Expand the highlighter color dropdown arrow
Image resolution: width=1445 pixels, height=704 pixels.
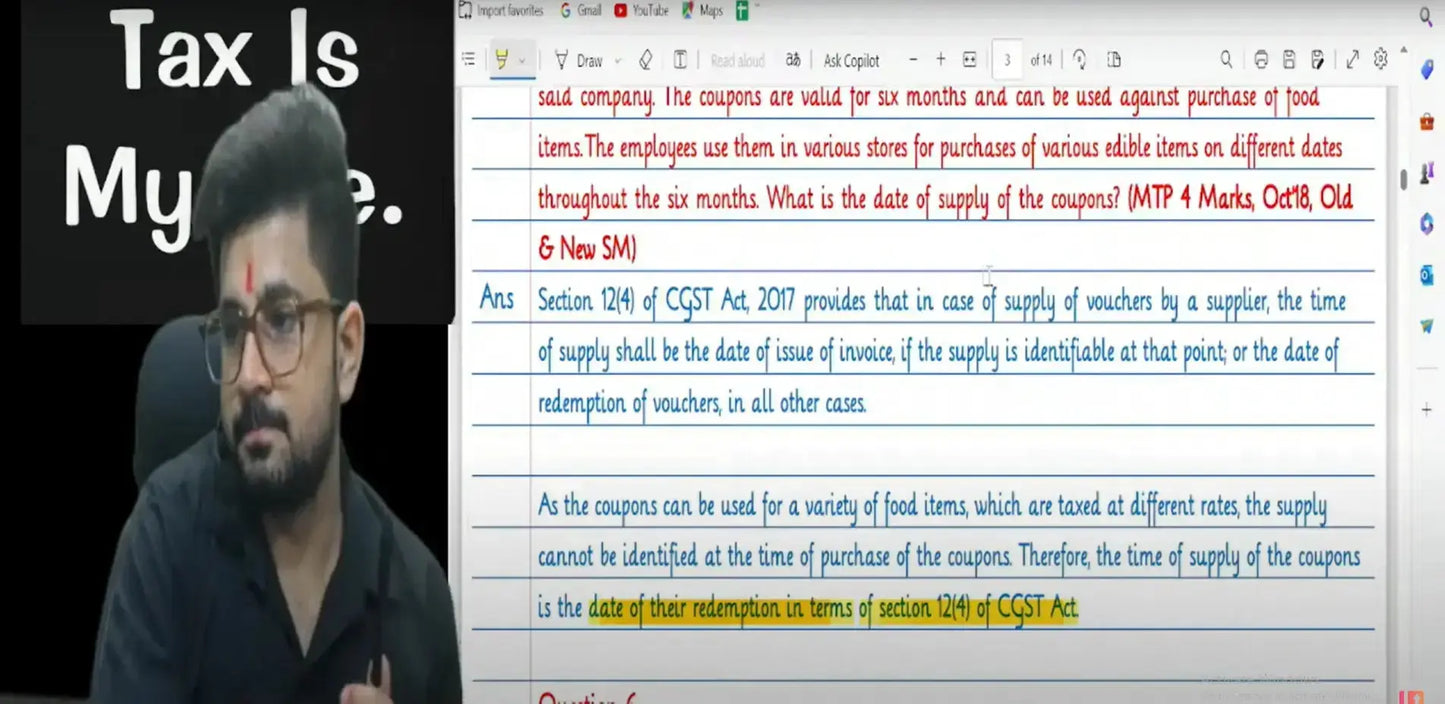522,61
